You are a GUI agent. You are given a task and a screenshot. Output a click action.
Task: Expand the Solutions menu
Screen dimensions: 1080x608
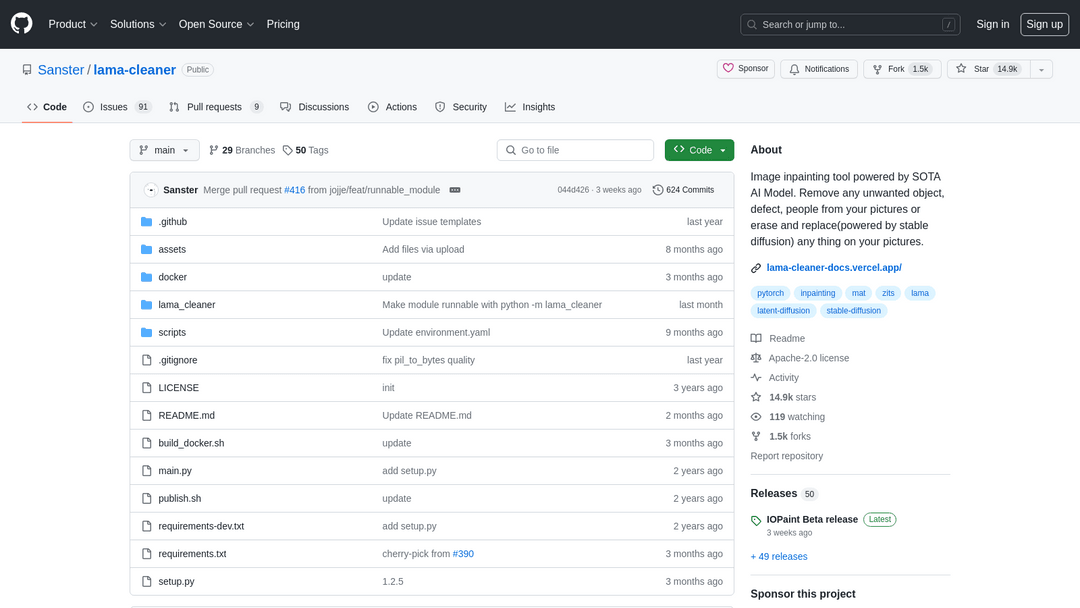[138, 24]
